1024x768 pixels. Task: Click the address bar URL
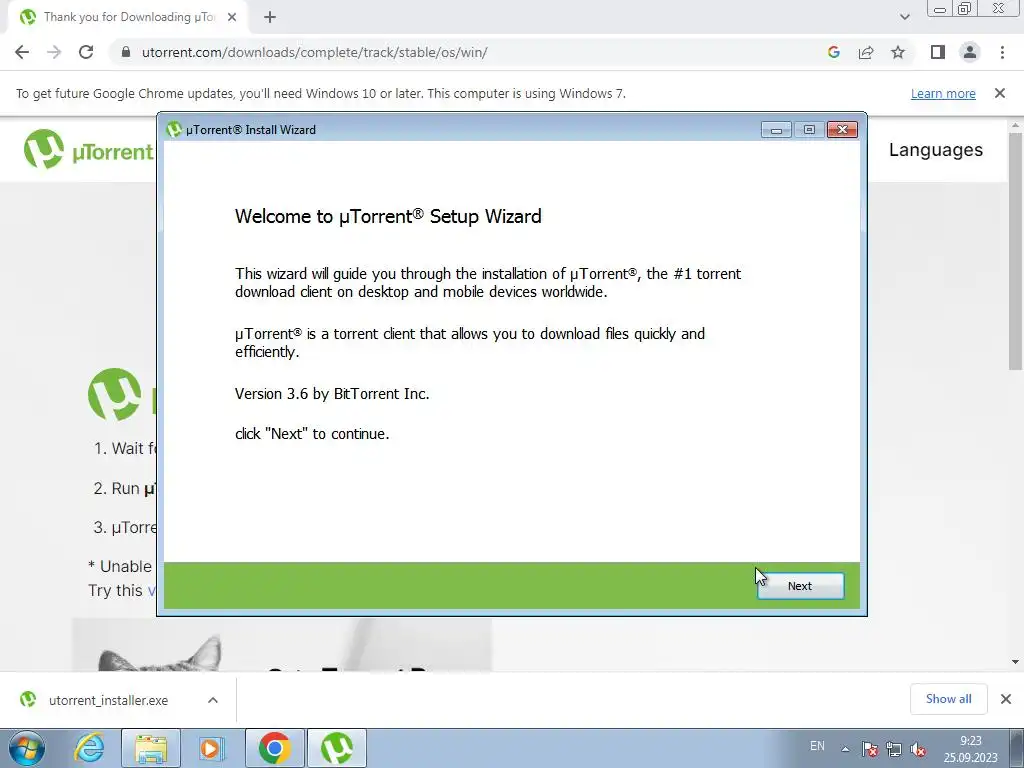tap(314, 52)
